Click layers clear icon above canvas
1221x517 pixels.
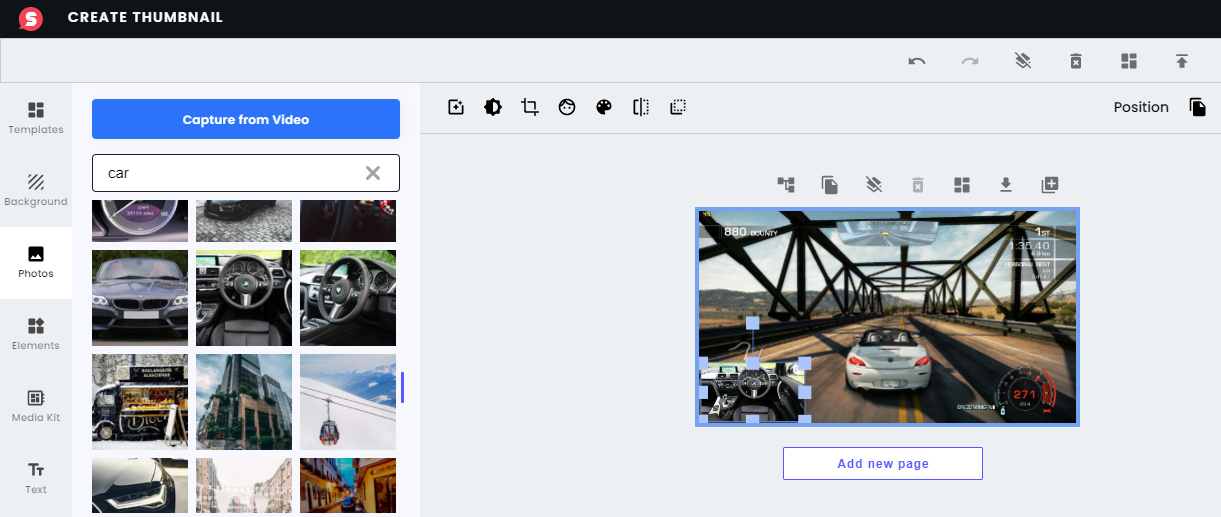[x=874, y=184]
